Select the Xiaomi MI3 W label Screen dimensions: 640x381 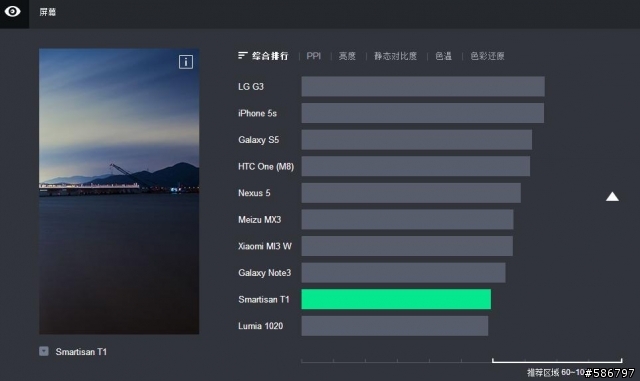click(265, 246)
